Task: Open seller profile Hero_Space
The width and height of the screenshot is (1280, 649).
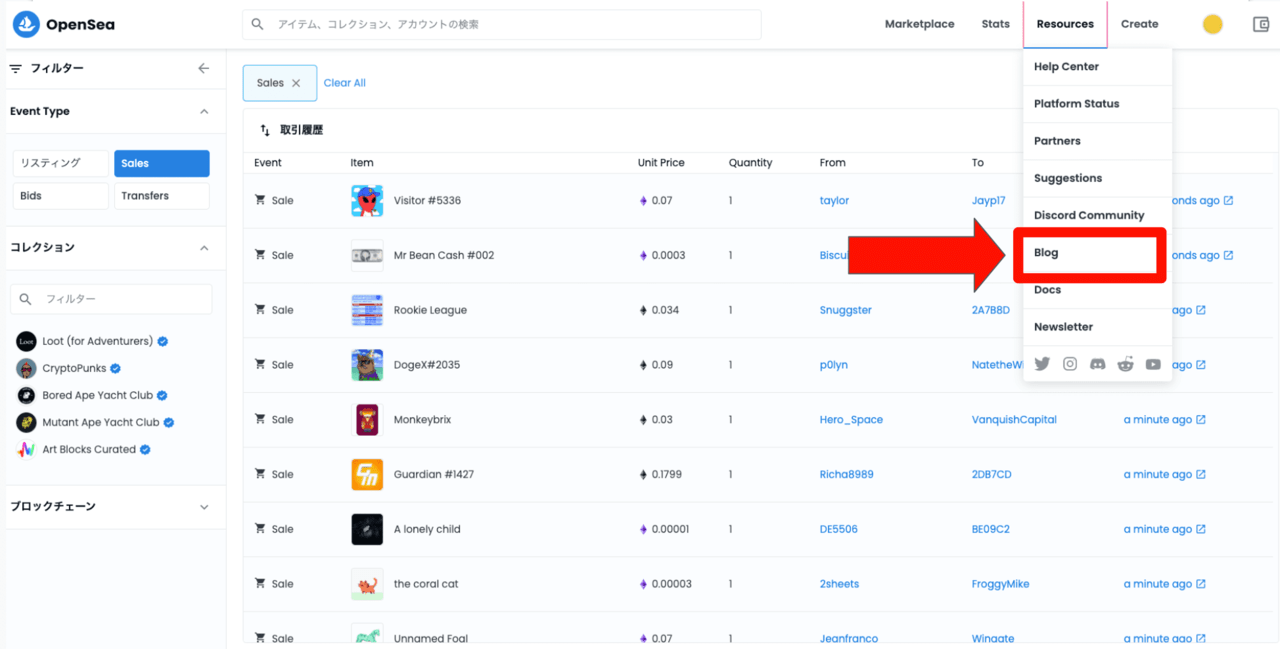Action: (851, 420)
